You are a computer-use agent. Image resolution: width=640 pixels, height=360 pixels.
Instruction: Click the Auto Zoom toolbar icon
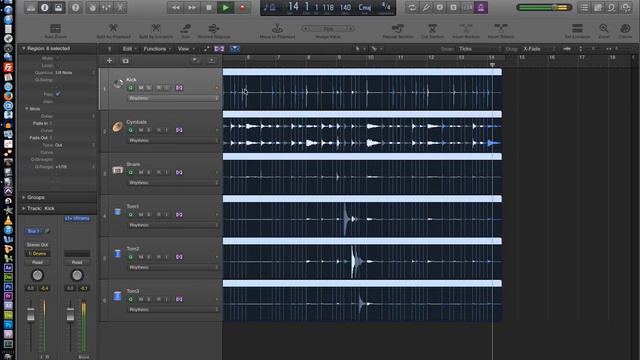point(56,29)
